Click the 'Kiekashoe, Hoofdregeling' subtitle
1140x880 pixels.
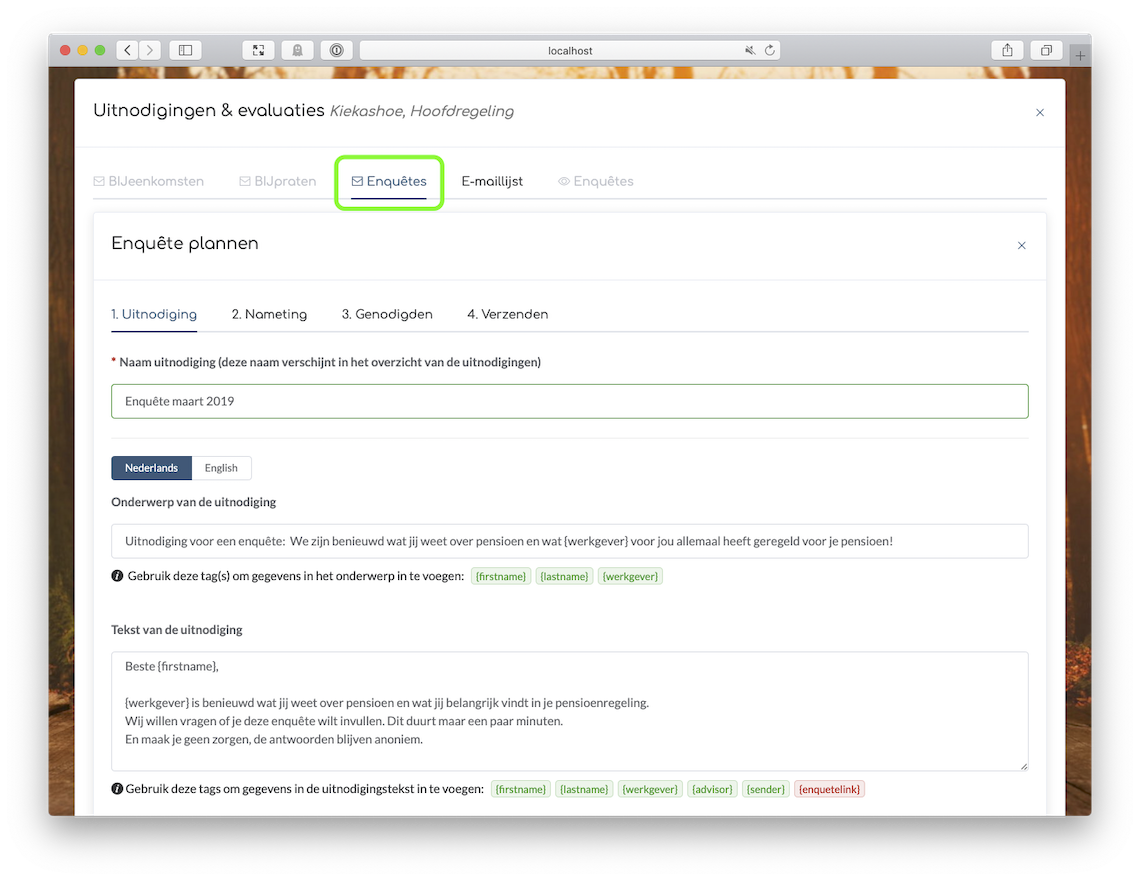pyautogui.click(x=422, y=111)
